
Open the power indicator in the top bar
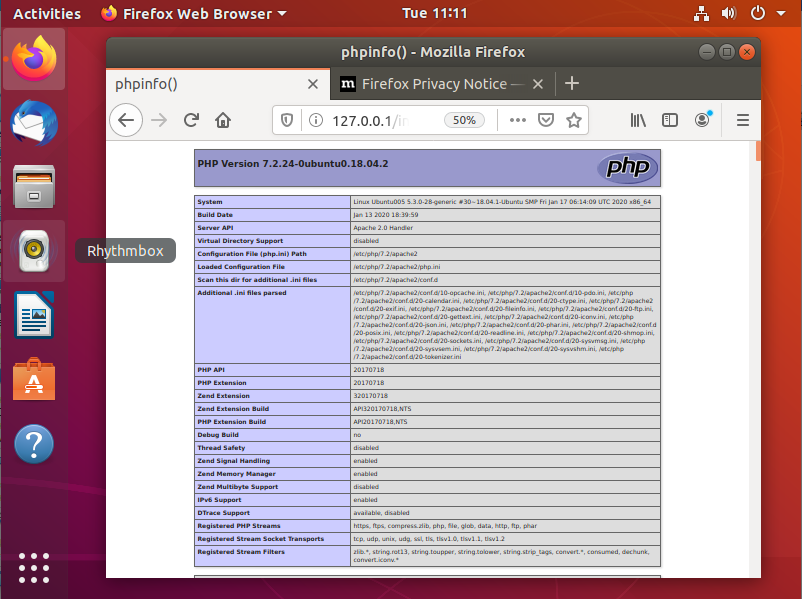[758, 13]
